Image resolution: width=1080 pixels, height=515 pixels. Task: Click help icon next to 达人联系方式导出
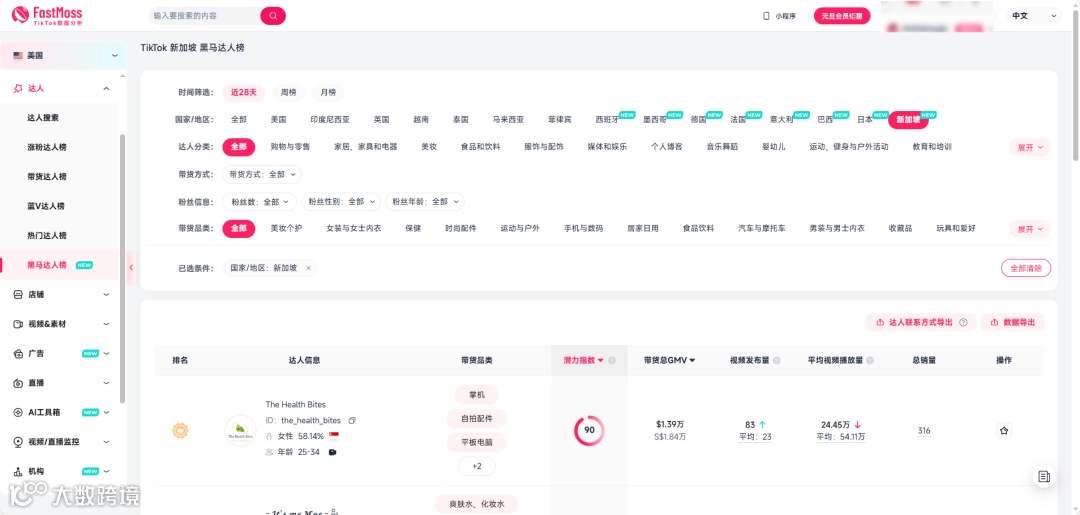coord(964,322)
